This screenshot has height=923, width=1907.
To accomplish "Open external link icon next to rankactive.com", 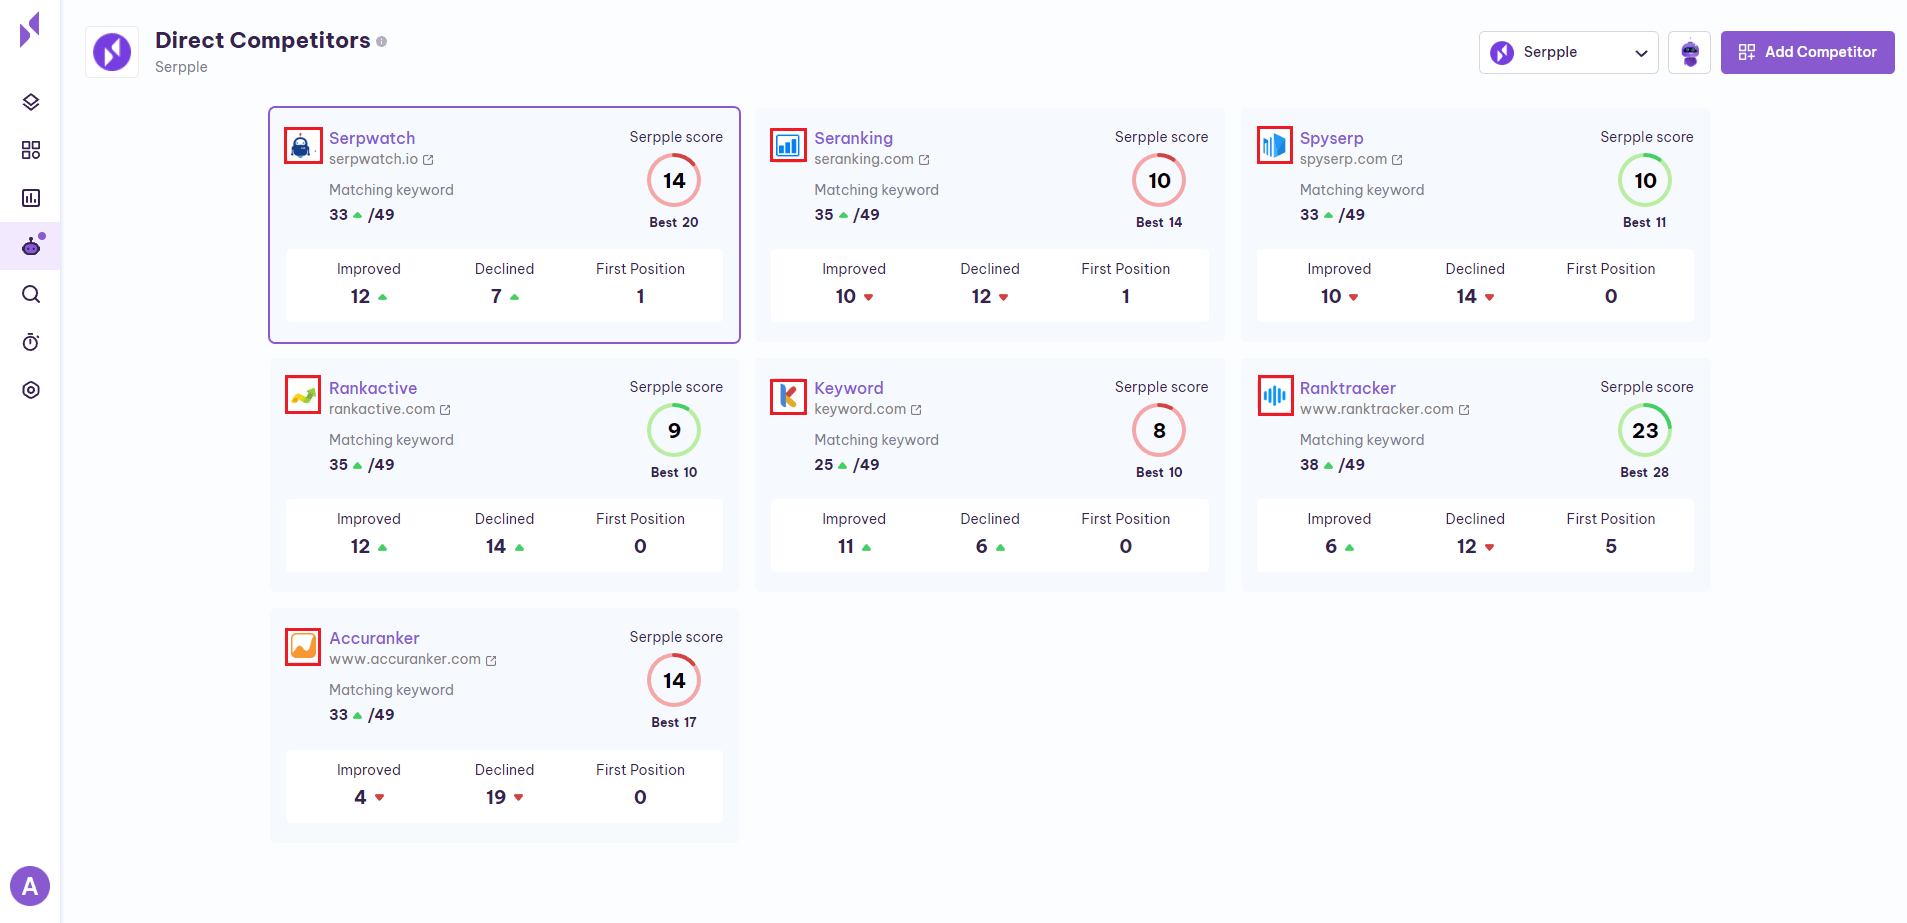I will (x=445, y=410).
